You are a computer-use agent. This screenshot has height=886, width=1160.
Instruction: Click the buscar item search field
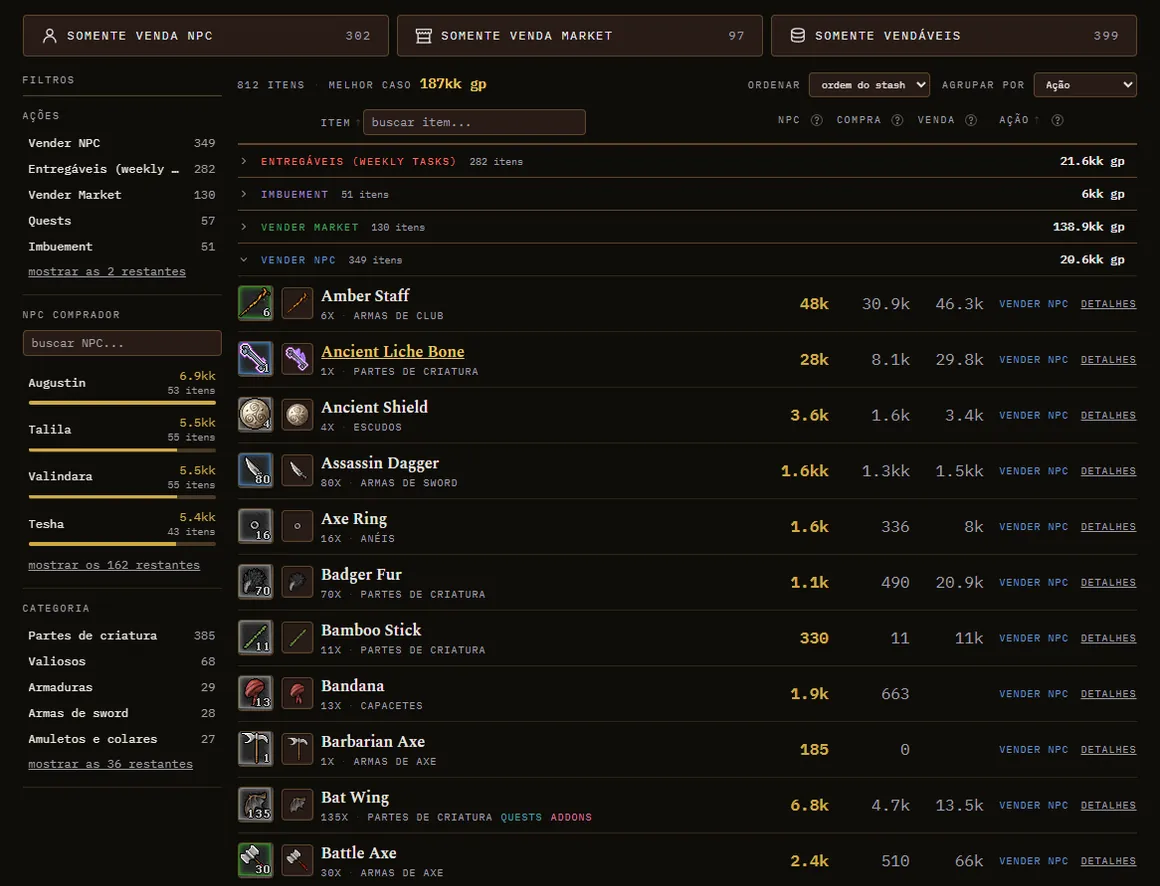tap(474, 122)
